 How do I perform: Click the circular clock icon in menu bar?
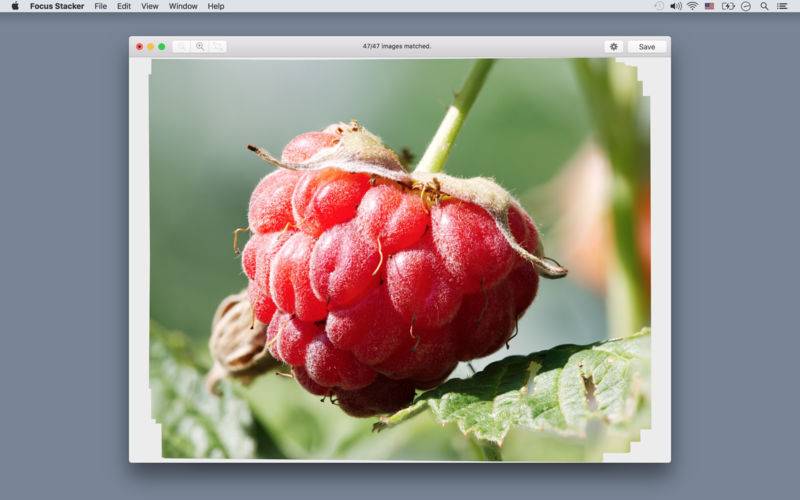pos(746,6)
